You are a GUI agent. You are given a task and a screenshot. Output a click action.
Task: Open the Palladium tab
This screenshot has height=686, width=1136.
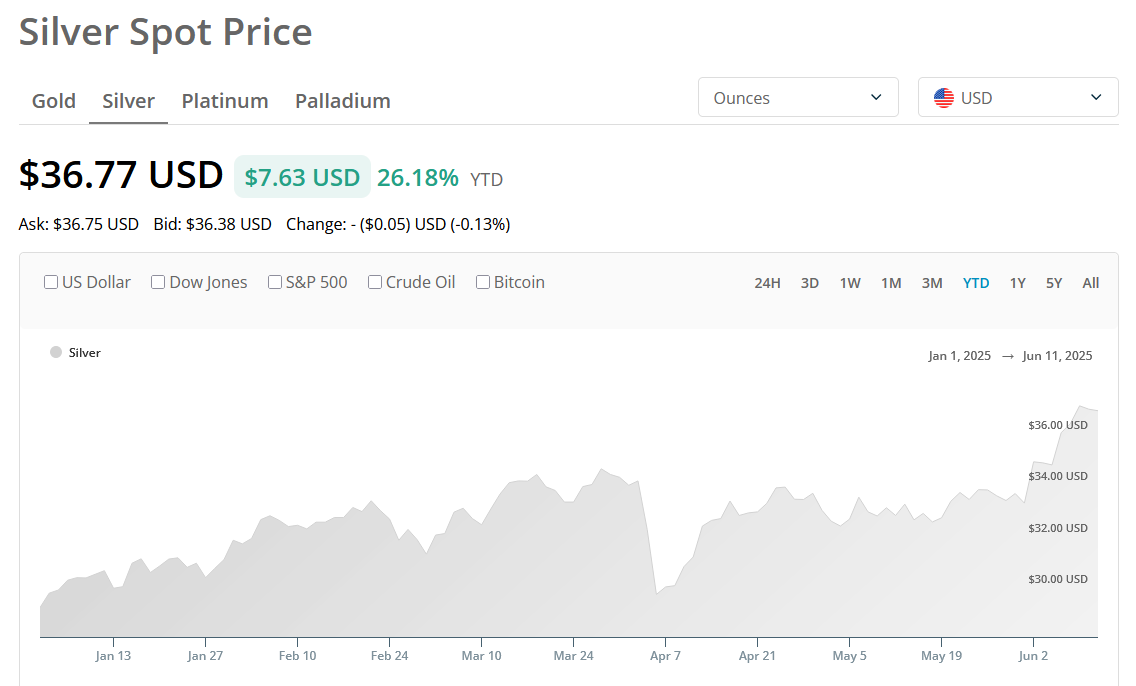pos(342,101)
